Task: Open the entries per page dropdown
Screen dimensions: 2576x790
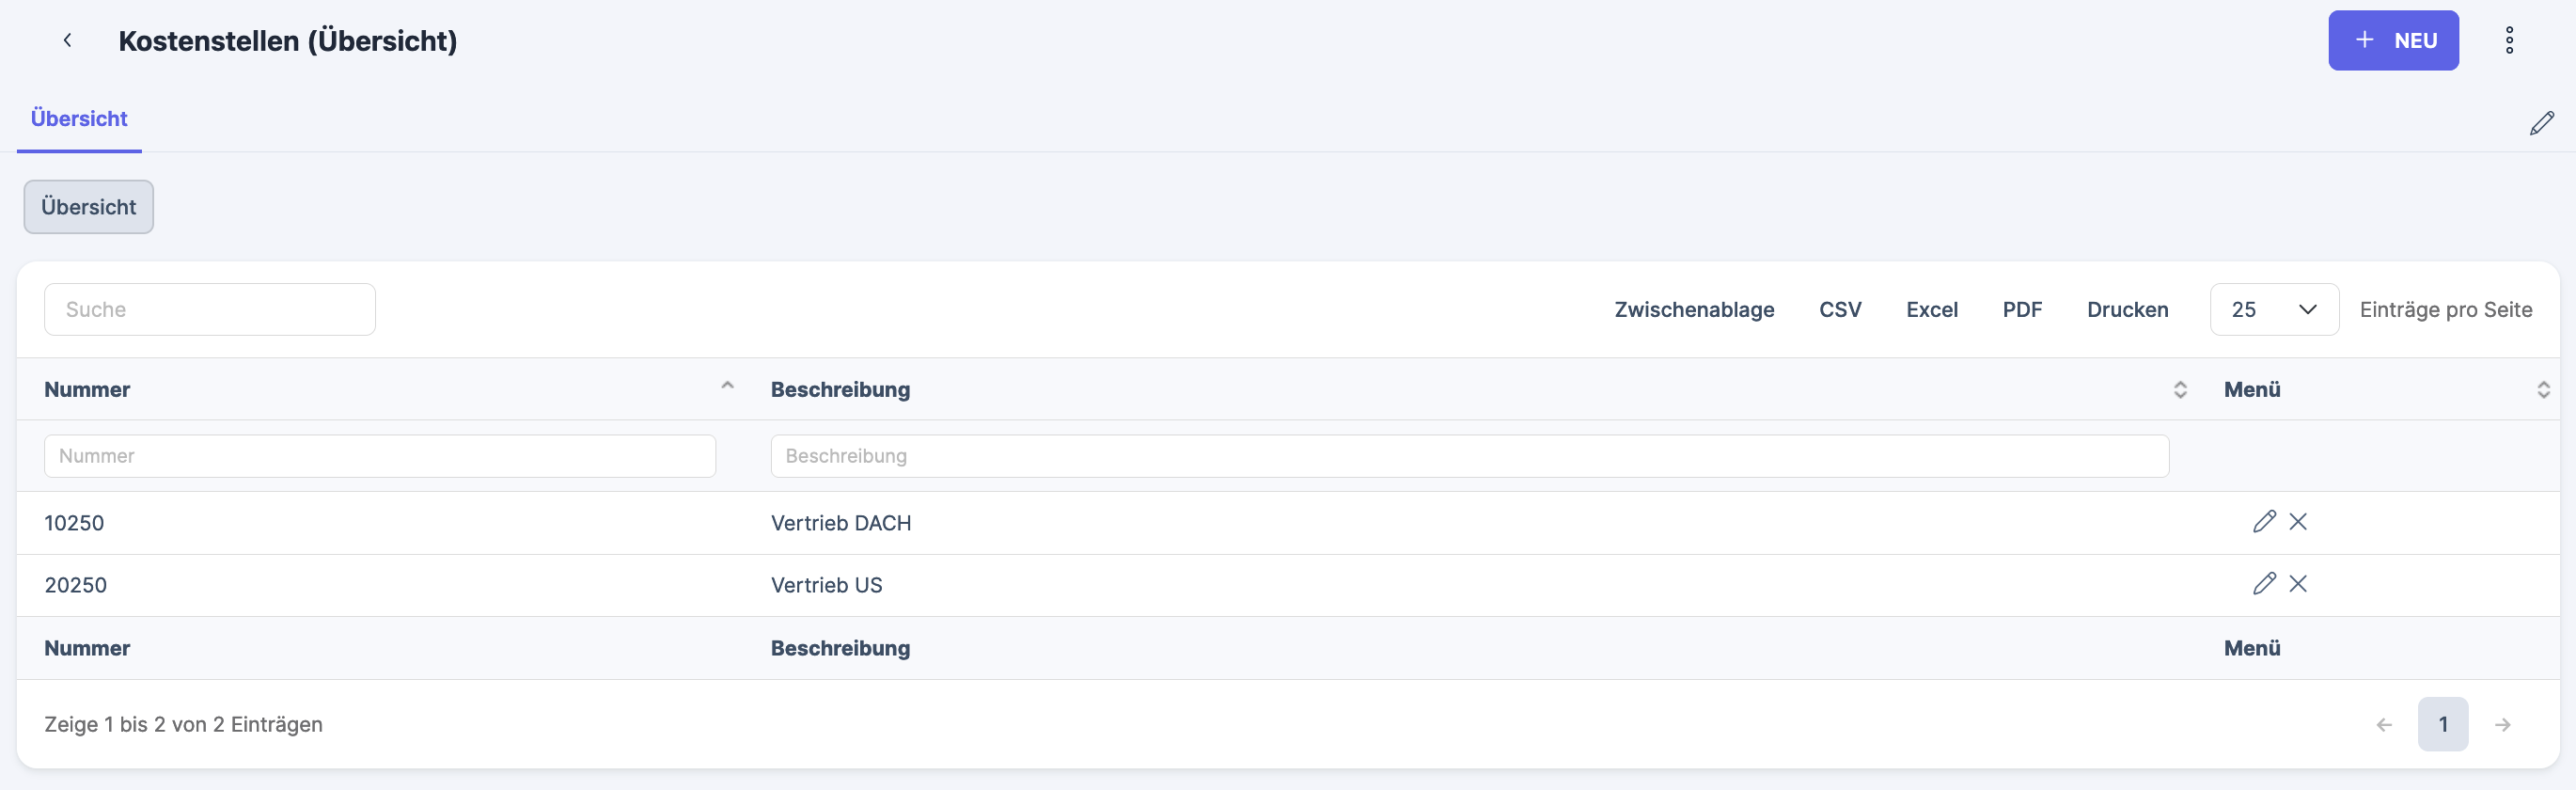Action: (2273, 310)
